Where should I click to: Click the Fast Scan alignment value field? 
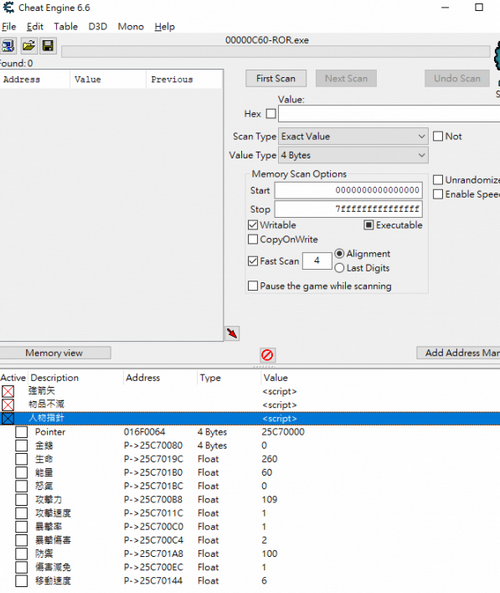pyautogui.click(x=317, y=261)
